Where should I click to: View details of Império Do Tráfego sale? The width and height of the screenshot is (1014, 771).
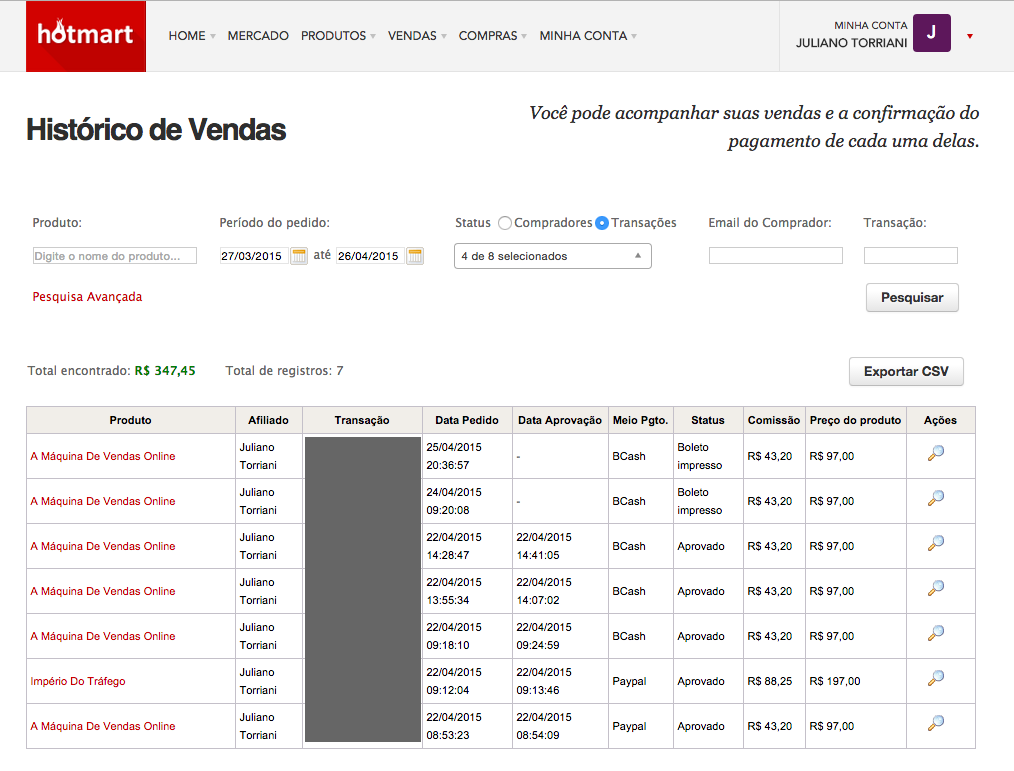pos(936,678)
